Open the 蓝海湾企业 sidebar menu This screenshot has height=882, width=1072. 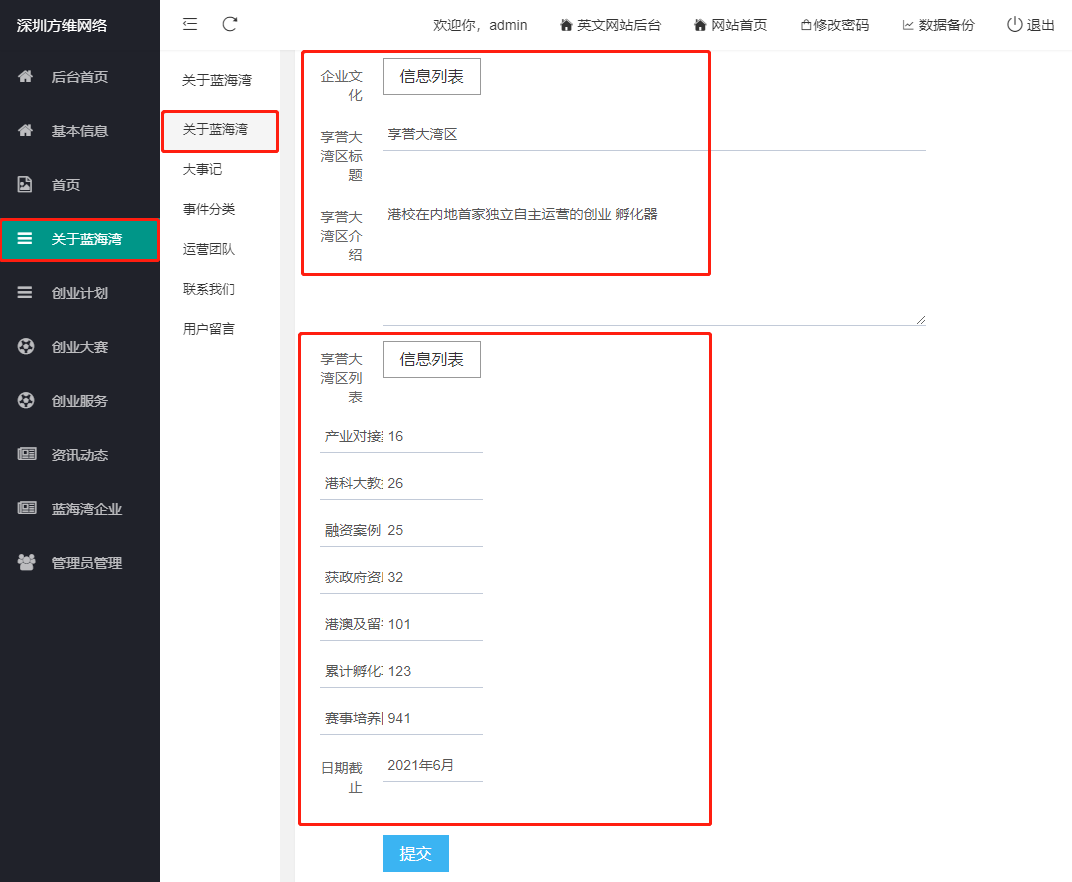(x=87, y=509)
